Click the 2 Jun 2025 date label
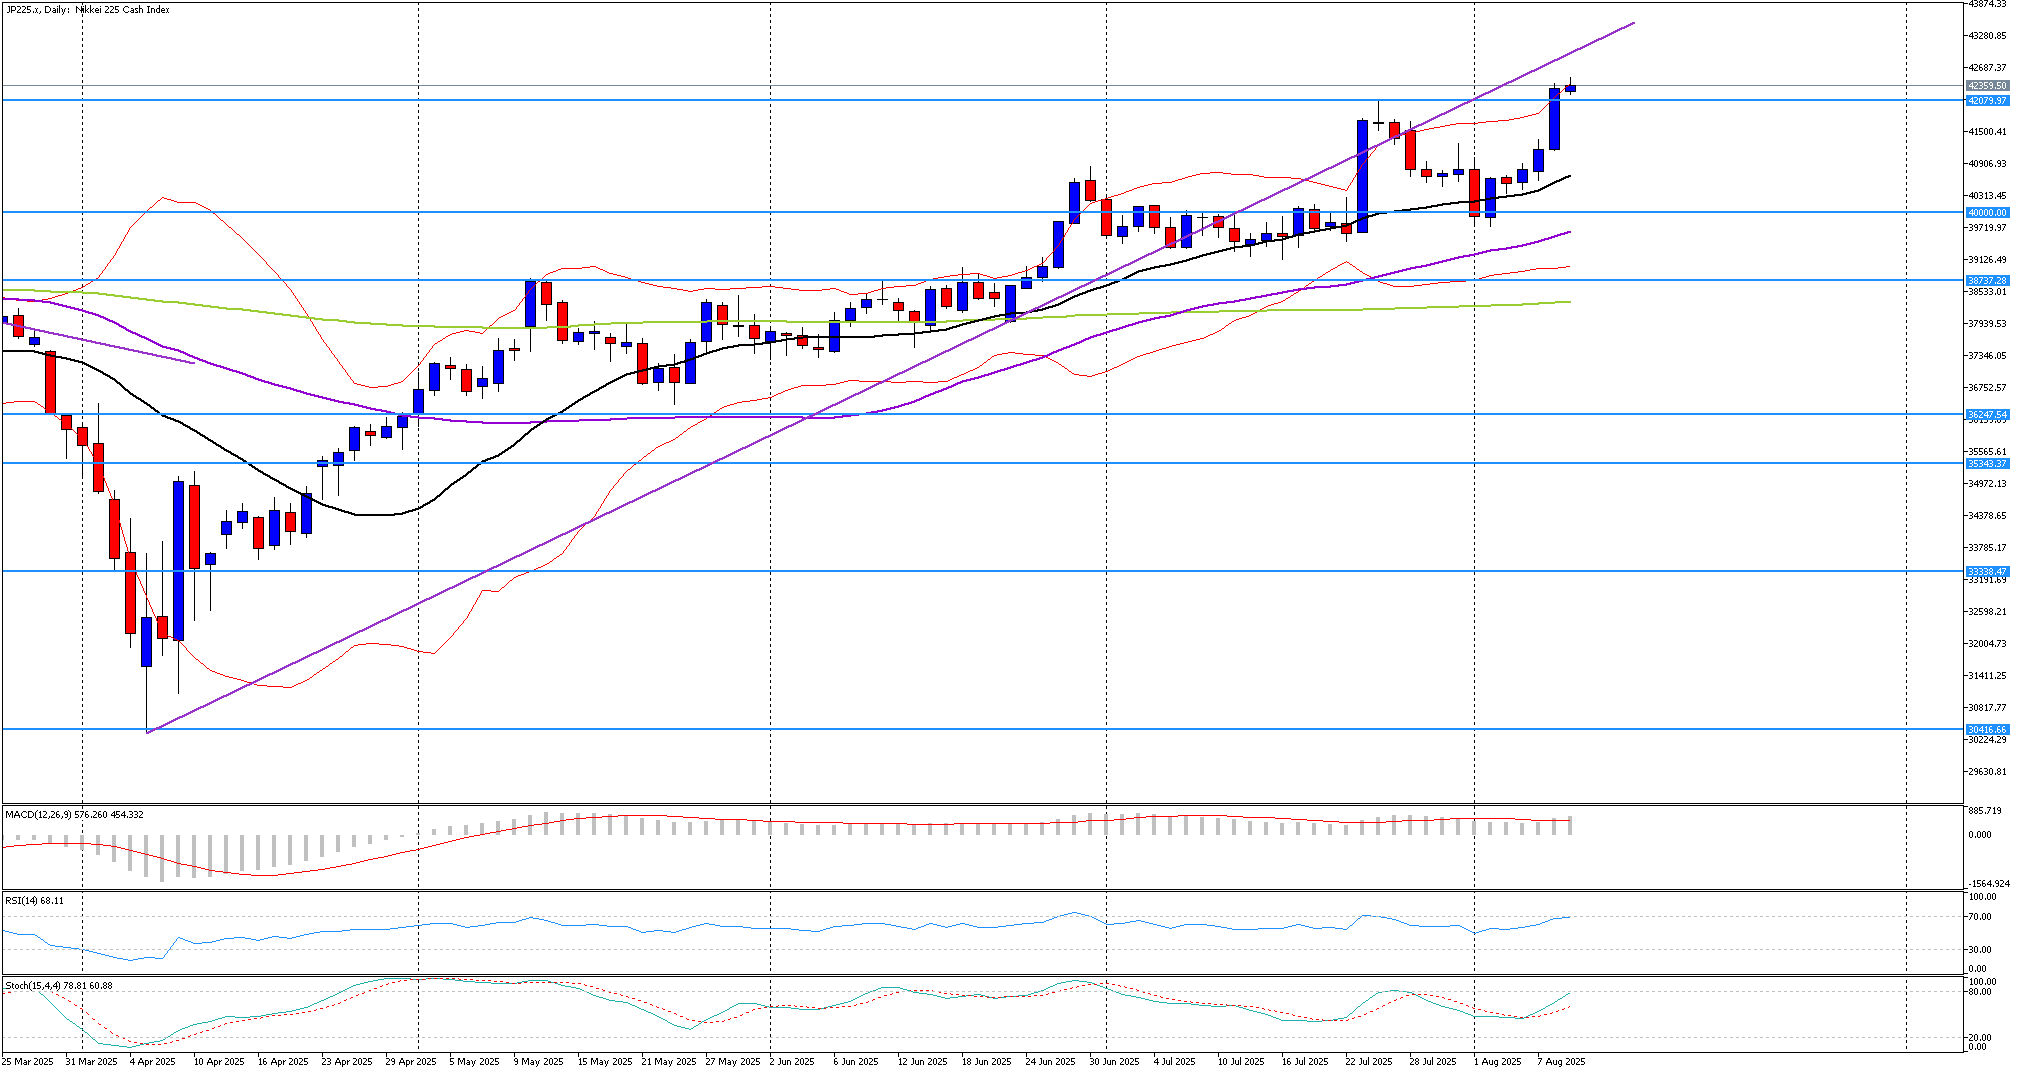This screenshot has width=2021, height=1073. point(793,1062)
